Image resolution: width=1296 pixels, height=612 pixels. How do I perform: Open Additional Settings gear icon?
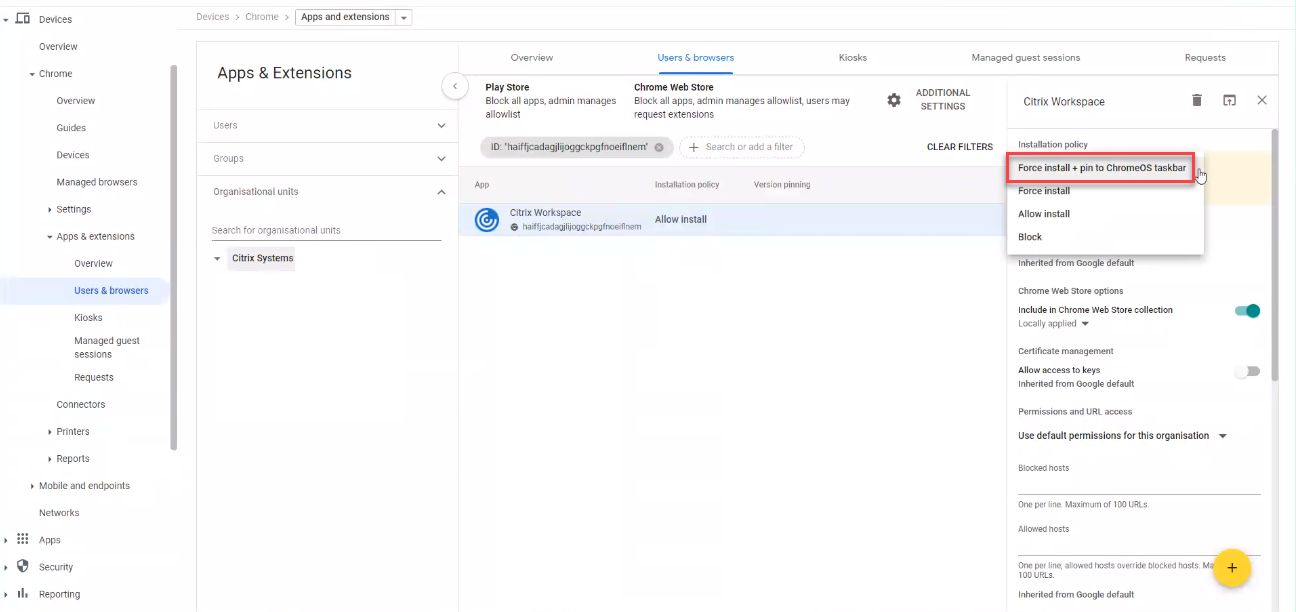[x=894, y=100]
